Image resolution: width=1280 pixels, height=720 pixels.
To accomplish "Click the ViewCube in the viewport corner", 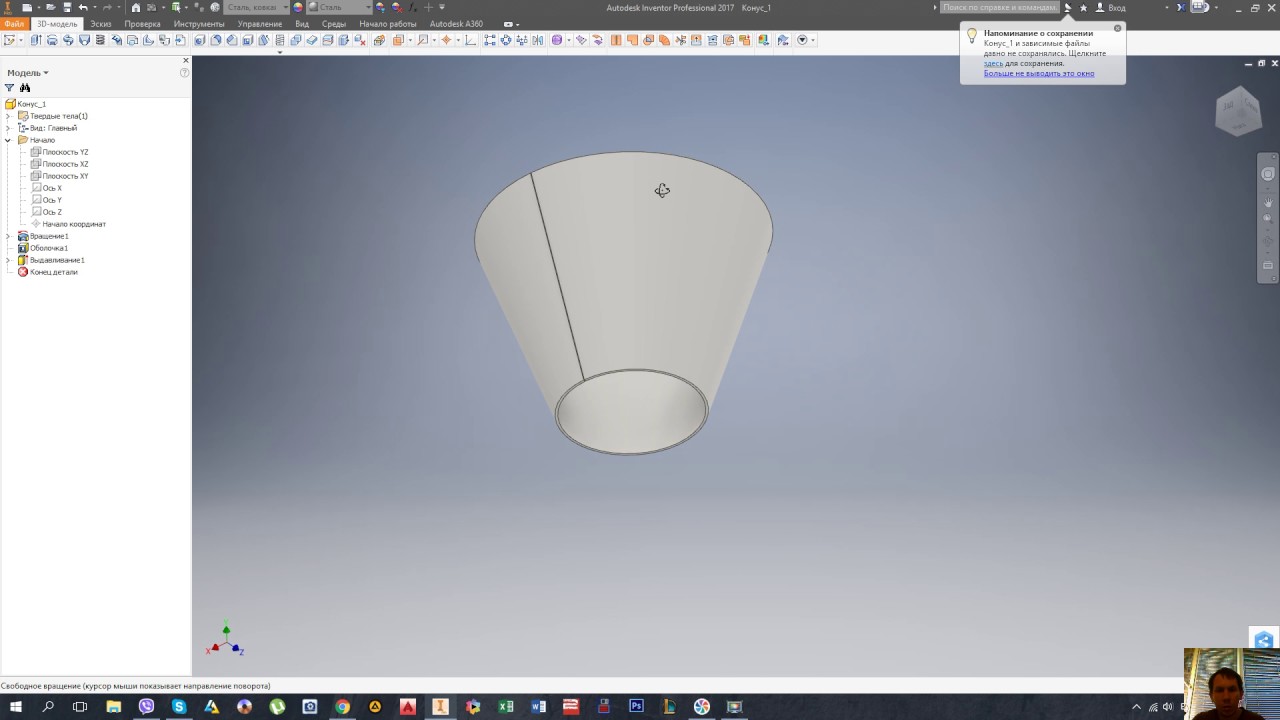I will click(1237, 111).
